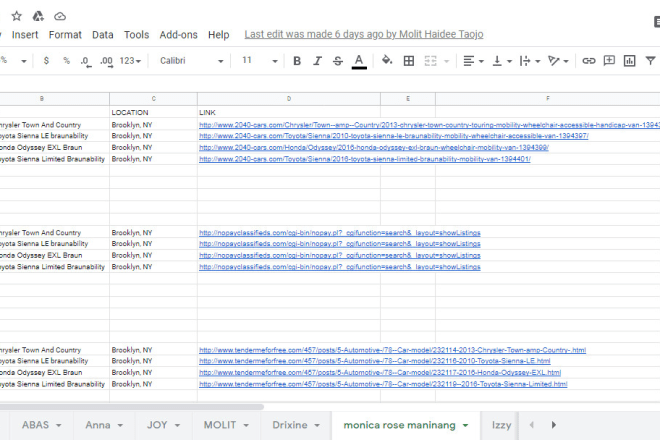
Task: Open the font size dropdown
Action: coord(258,61)
